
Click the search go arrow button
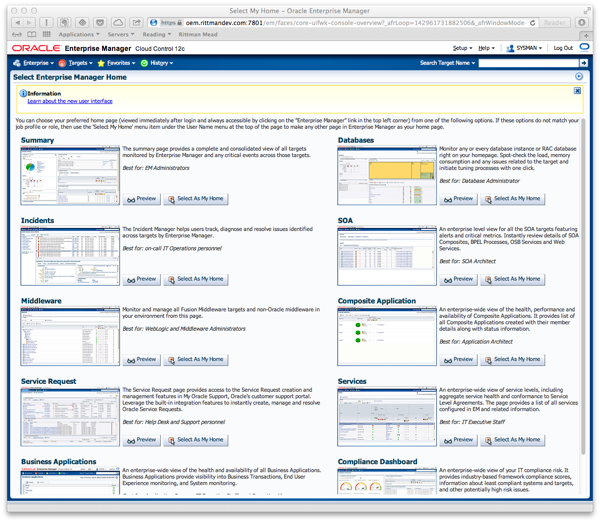(584, 63)
